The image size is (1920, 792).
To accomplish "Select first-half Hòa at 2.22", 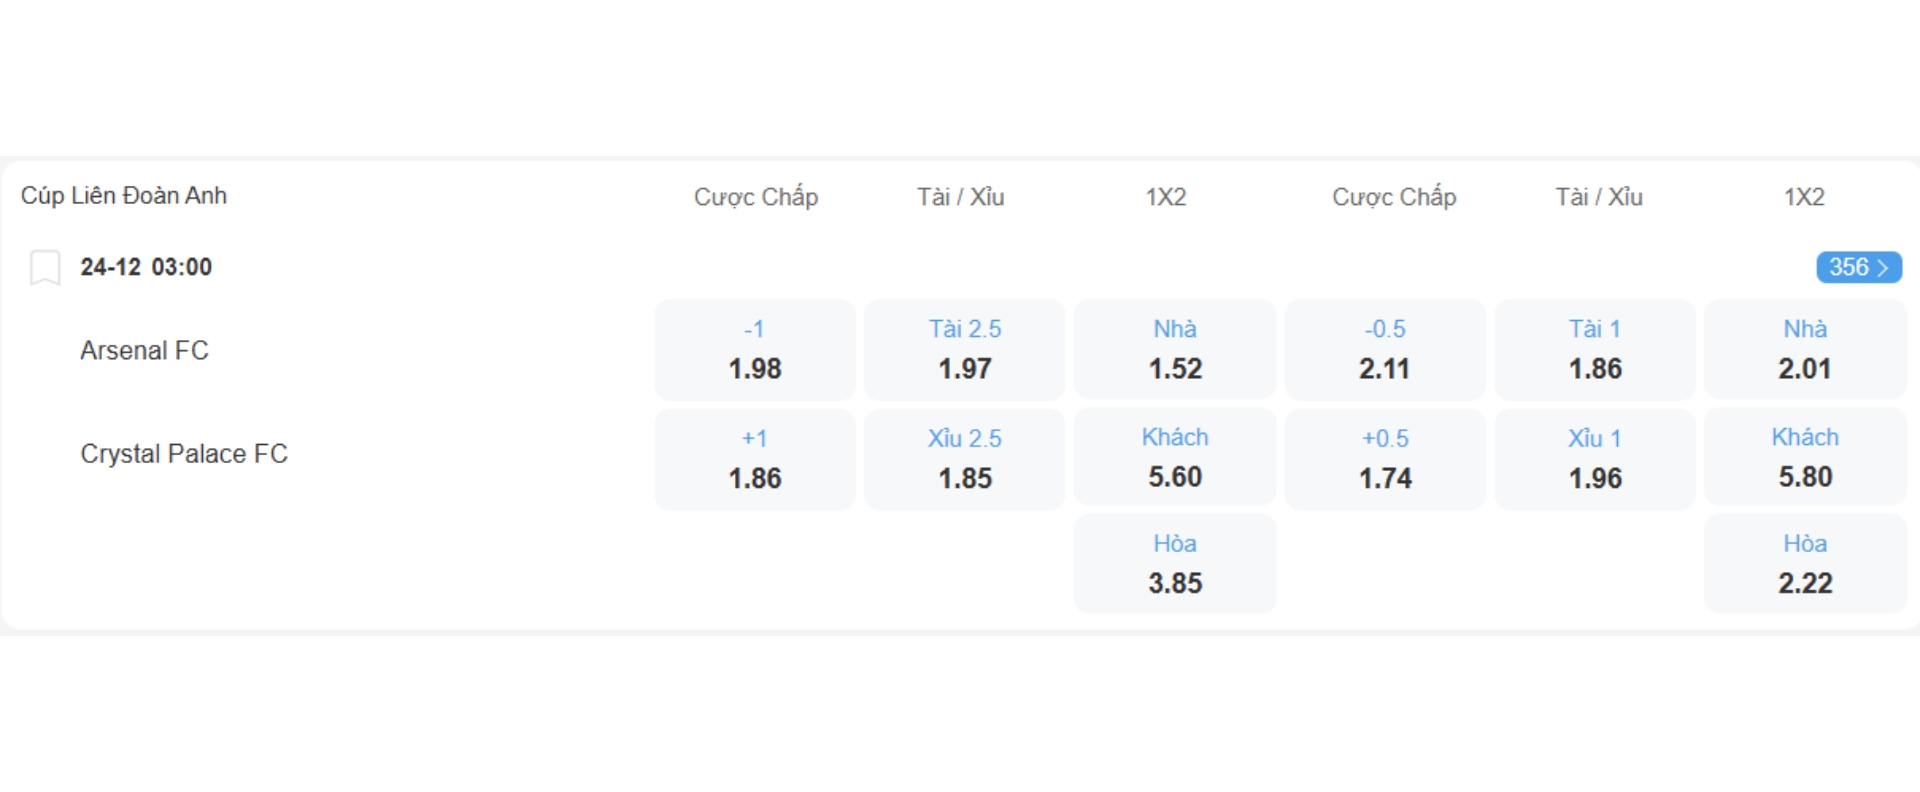I will coord(1805,564).
